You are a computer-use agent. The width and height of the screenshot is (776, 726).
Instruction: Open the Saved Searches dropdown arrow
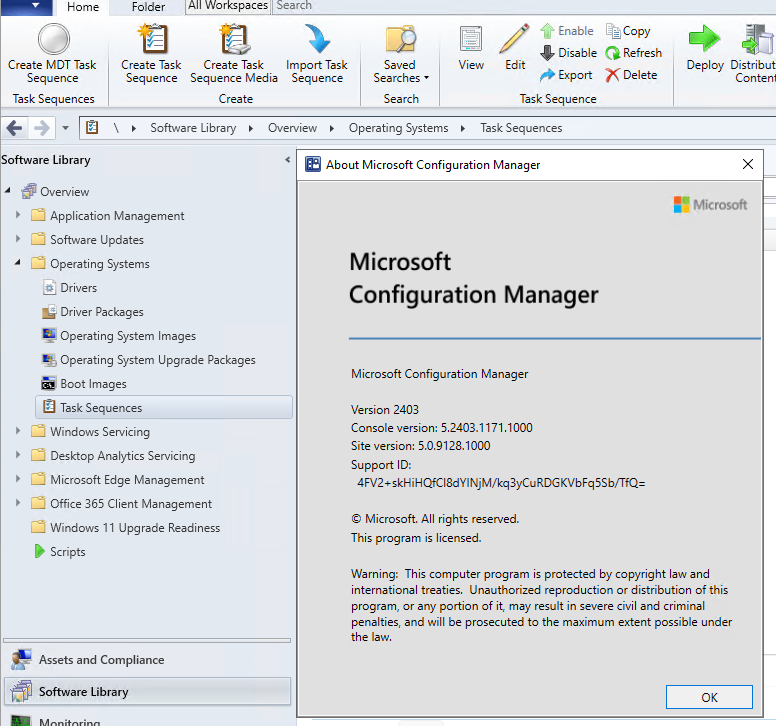[x=427, y=78]
